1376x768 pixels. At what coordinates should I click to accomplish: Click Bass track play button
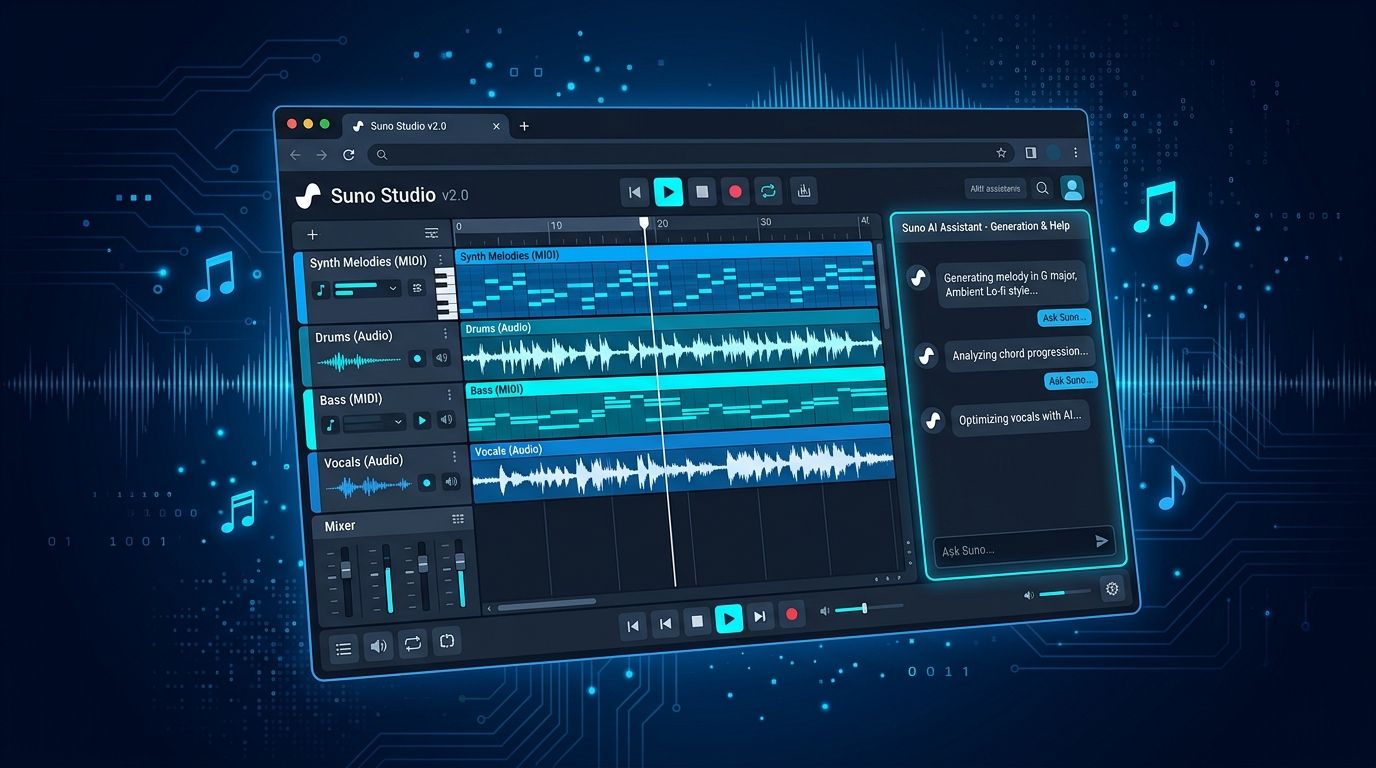tap(422, 421)
